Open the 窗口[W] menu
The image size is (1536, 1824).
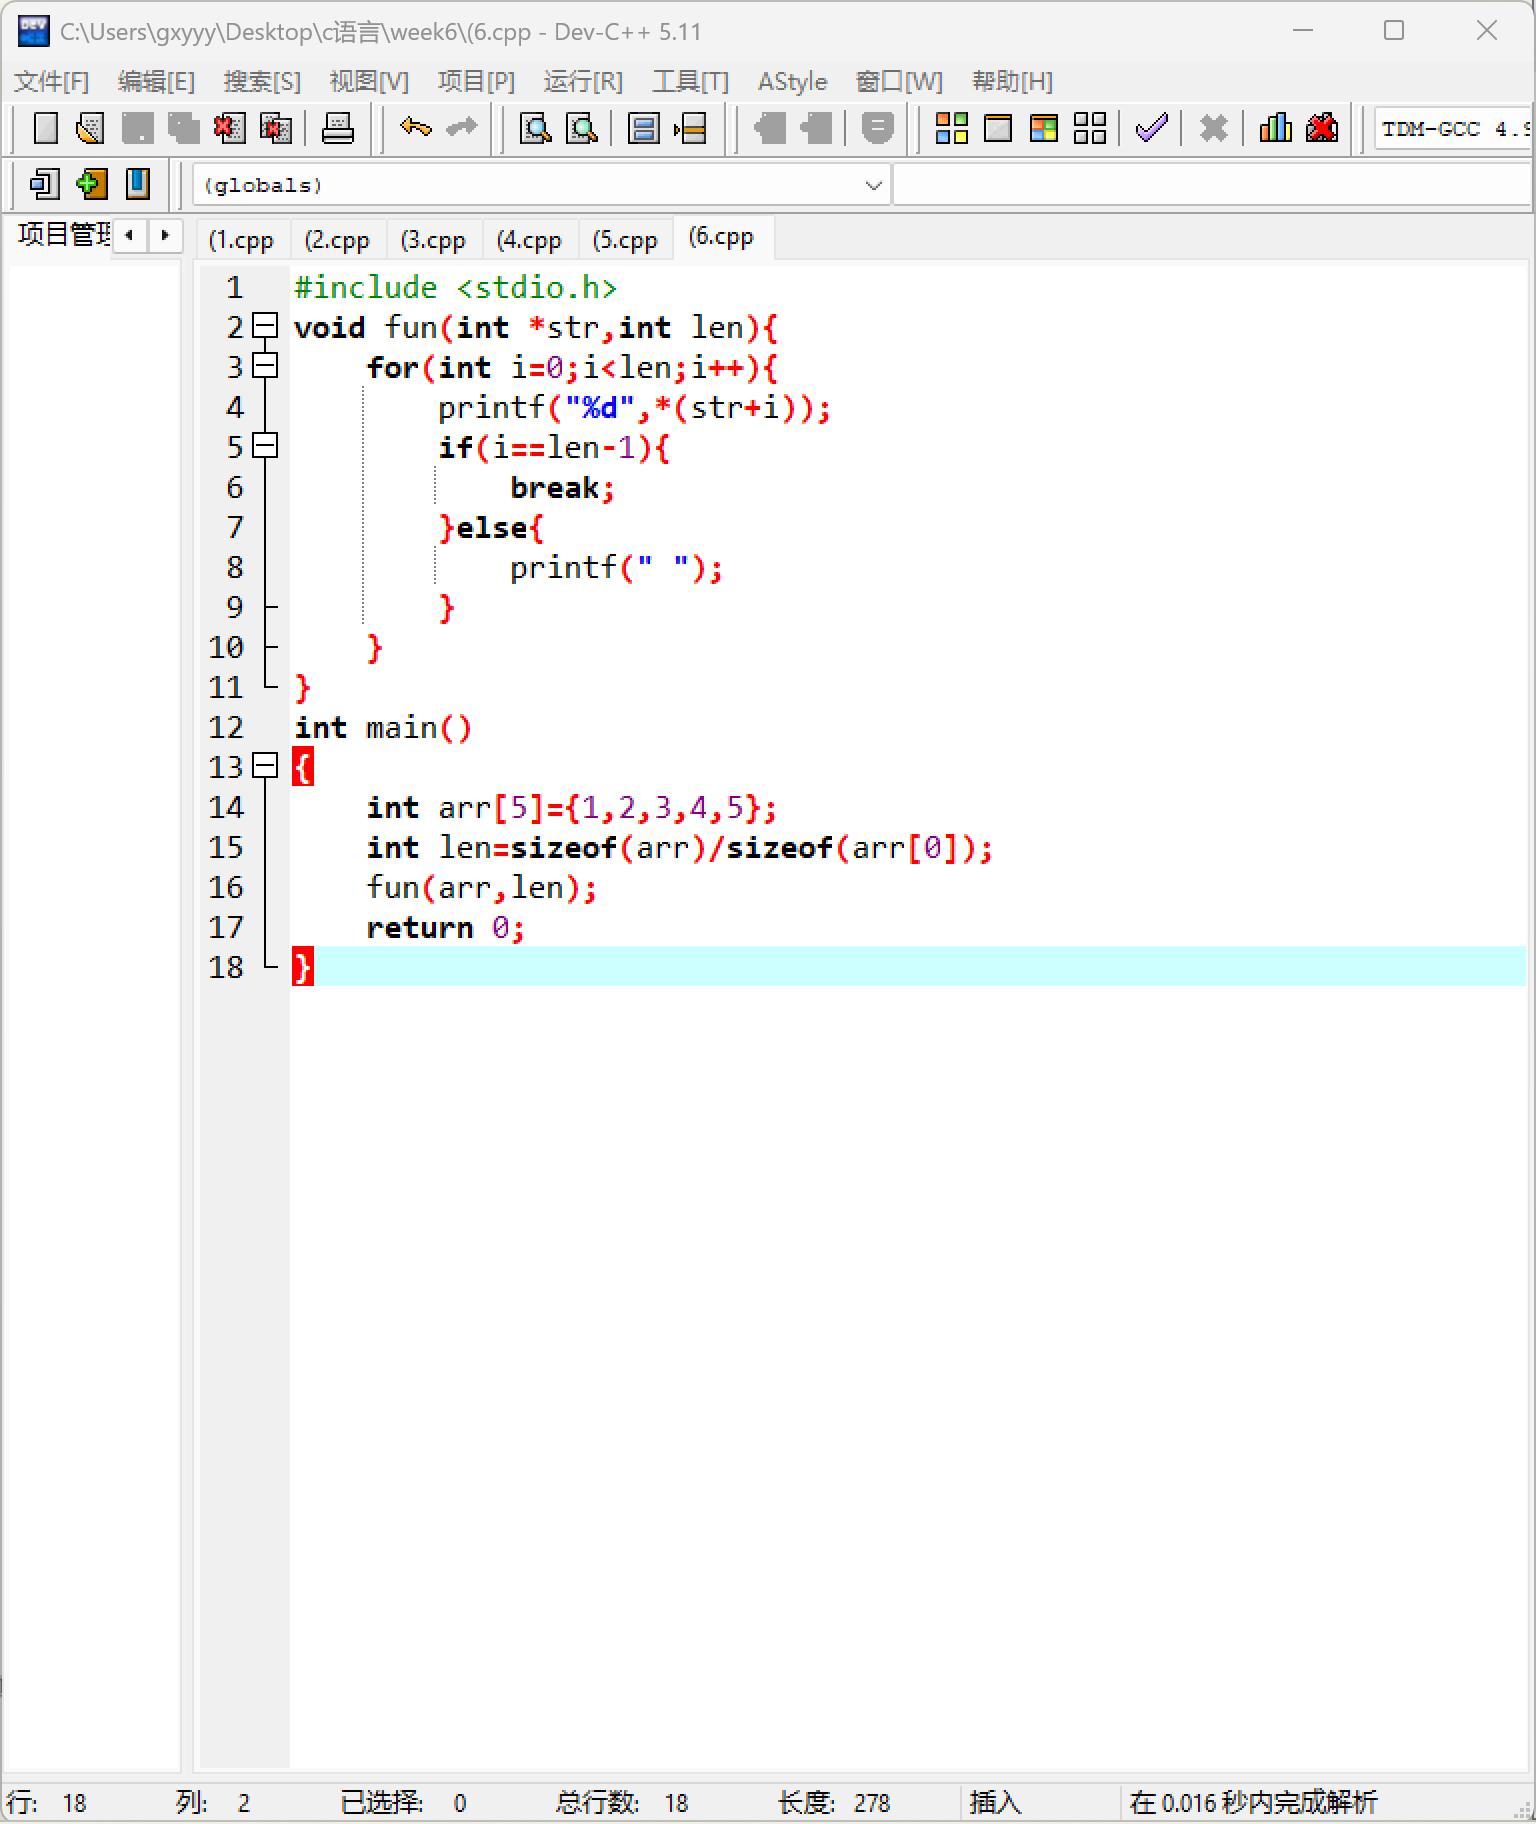[x=899, y=81]
